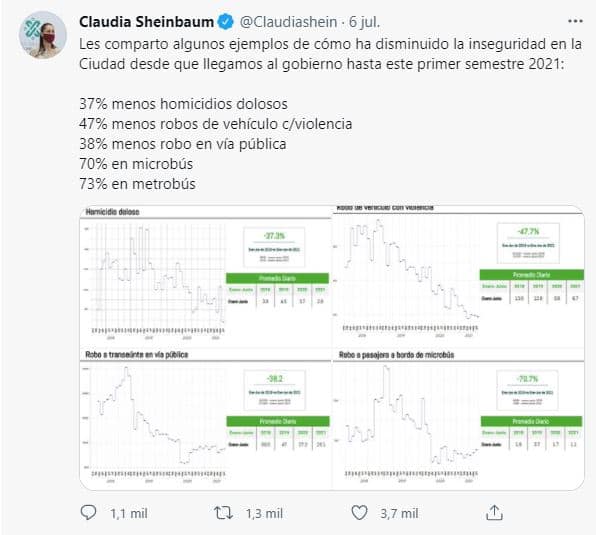Click the blue verified badge

click(x=225, y=22)
